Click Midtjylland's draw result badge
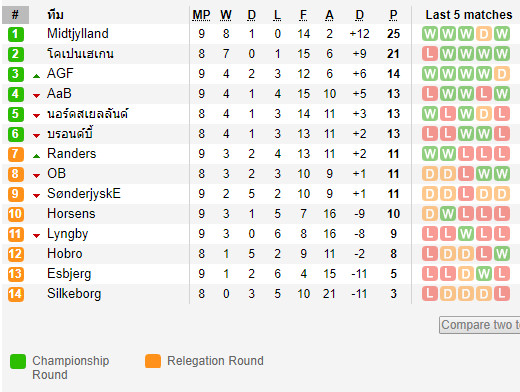Screen dimensions: 520x392 [x=484, y=34]
